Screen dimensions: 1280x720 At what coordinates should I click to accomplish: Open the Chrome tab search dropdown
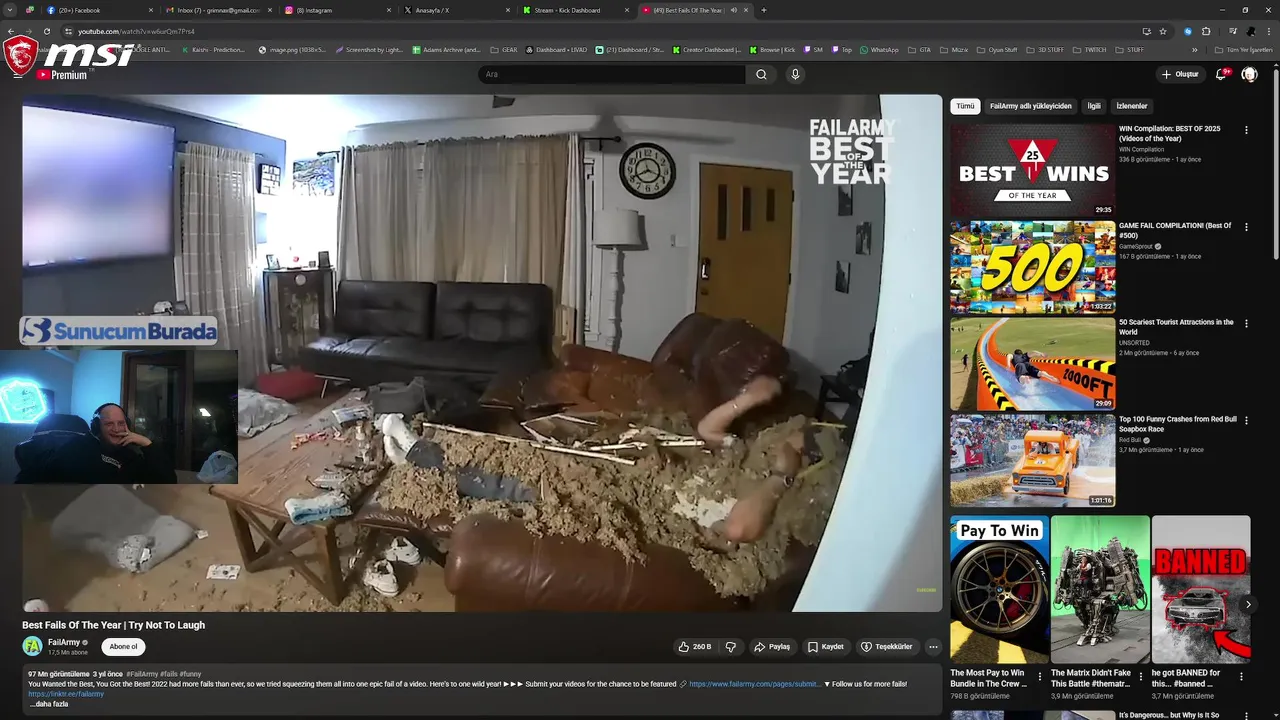click(x=9, y=10)
